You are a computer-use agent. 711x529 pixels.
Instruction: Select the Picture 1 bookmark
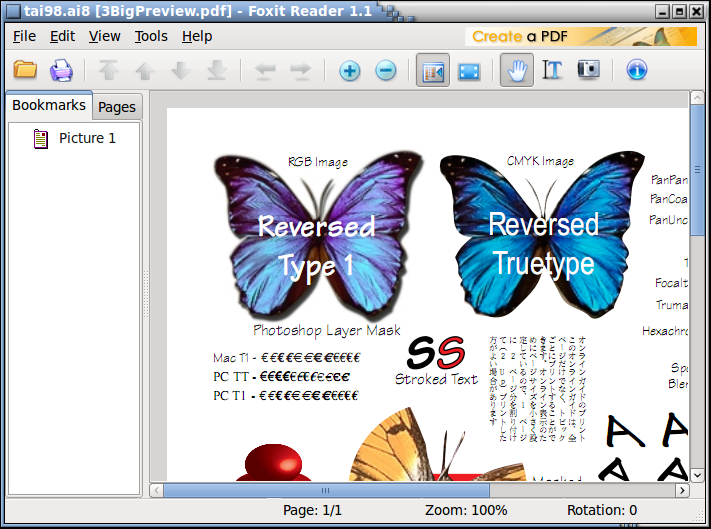tap(87, 138)
